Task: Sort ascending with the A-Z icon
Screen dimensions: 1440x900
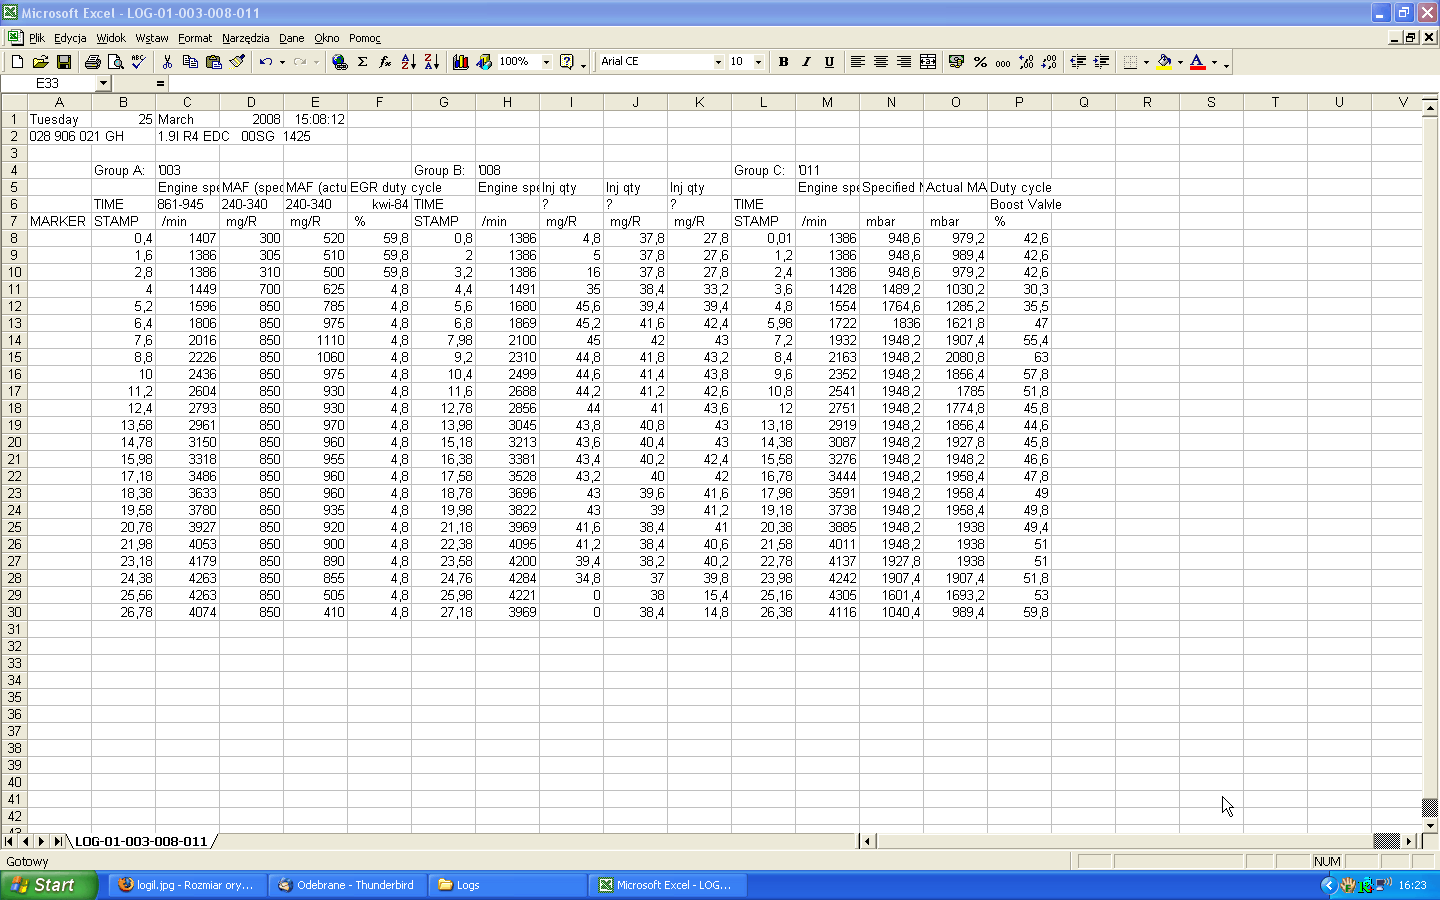Action: 408,62
